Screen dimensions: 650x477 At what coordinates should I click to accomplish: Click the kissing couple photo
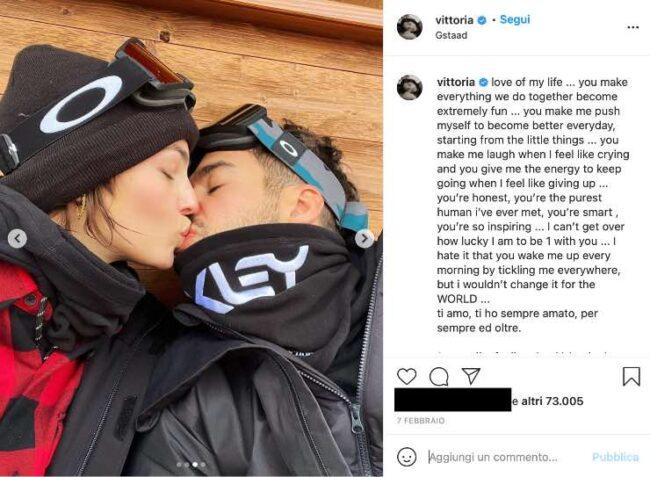pos(191,238)
